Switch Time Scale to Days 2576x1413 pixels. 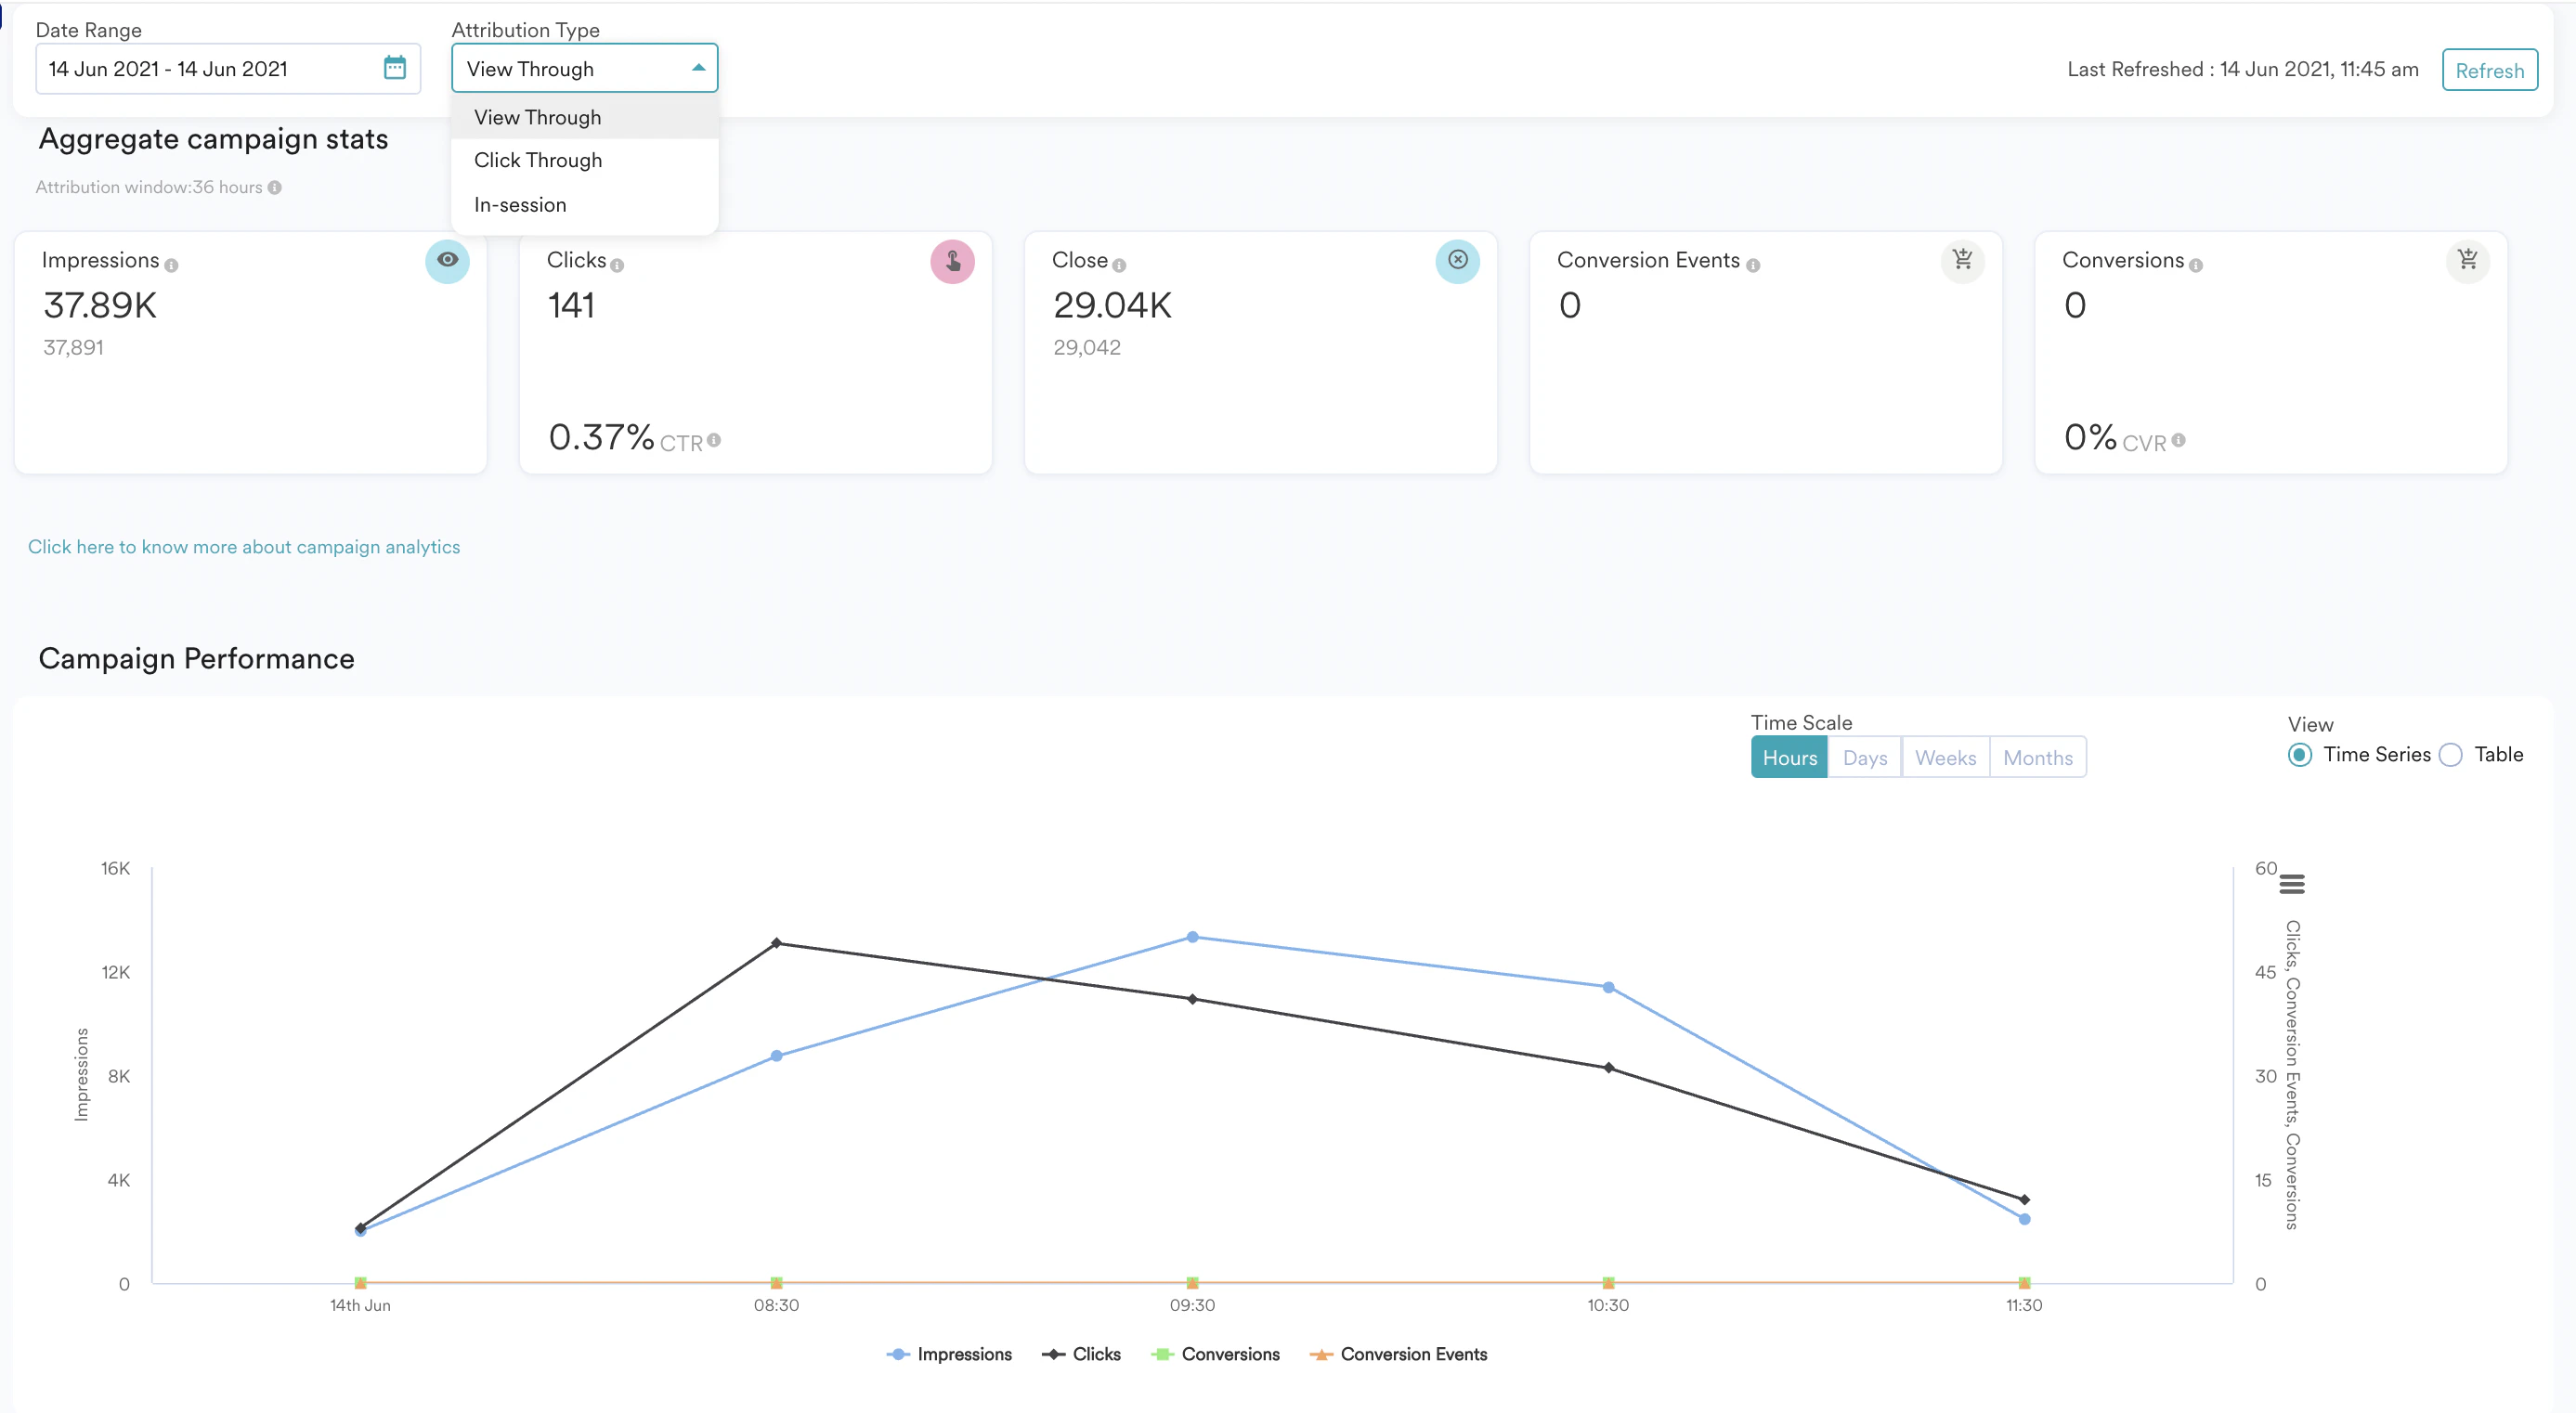click(1864, 757)
